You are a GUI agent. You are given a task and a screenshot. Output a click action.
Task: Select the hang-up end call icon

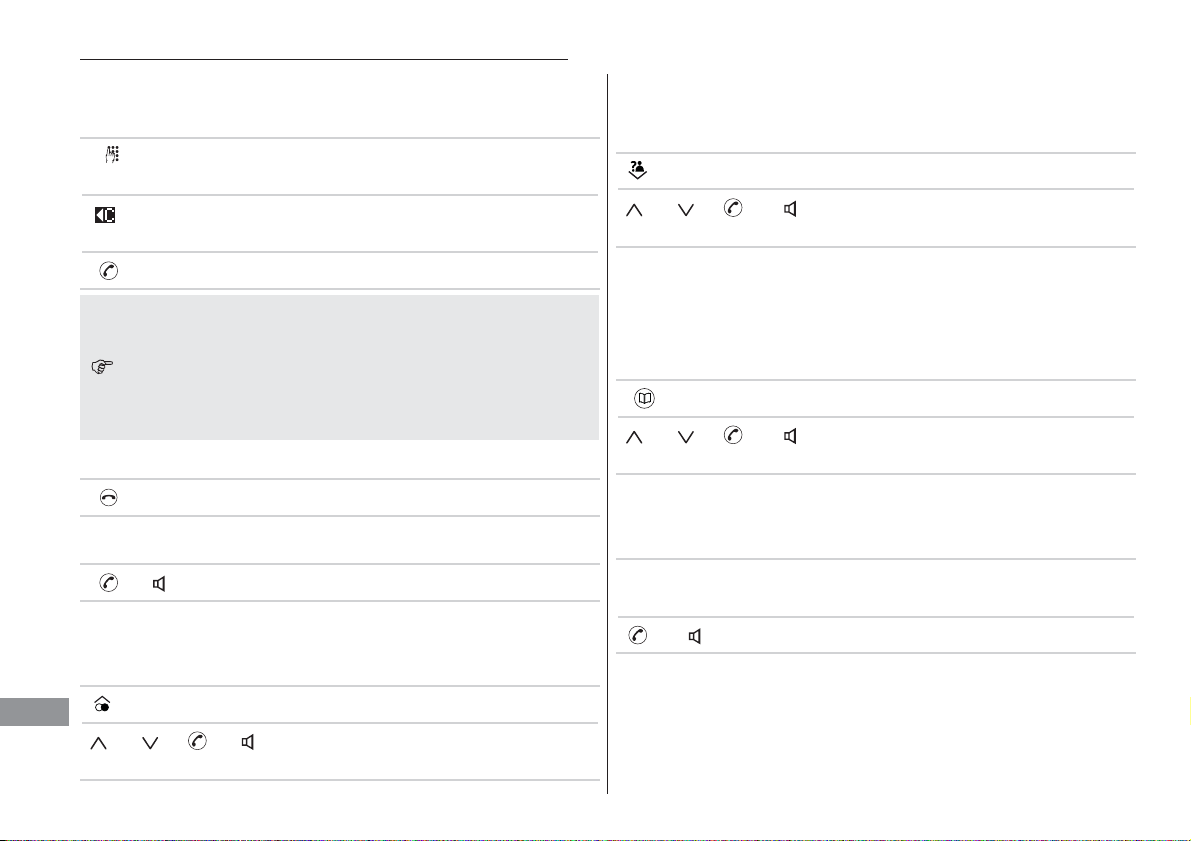tap(109, 498)
